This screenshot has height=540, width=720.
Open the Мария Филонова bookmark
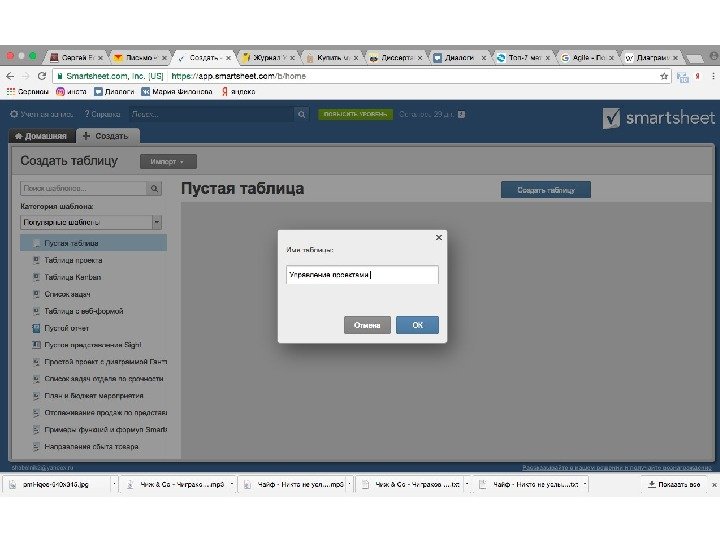177,92
